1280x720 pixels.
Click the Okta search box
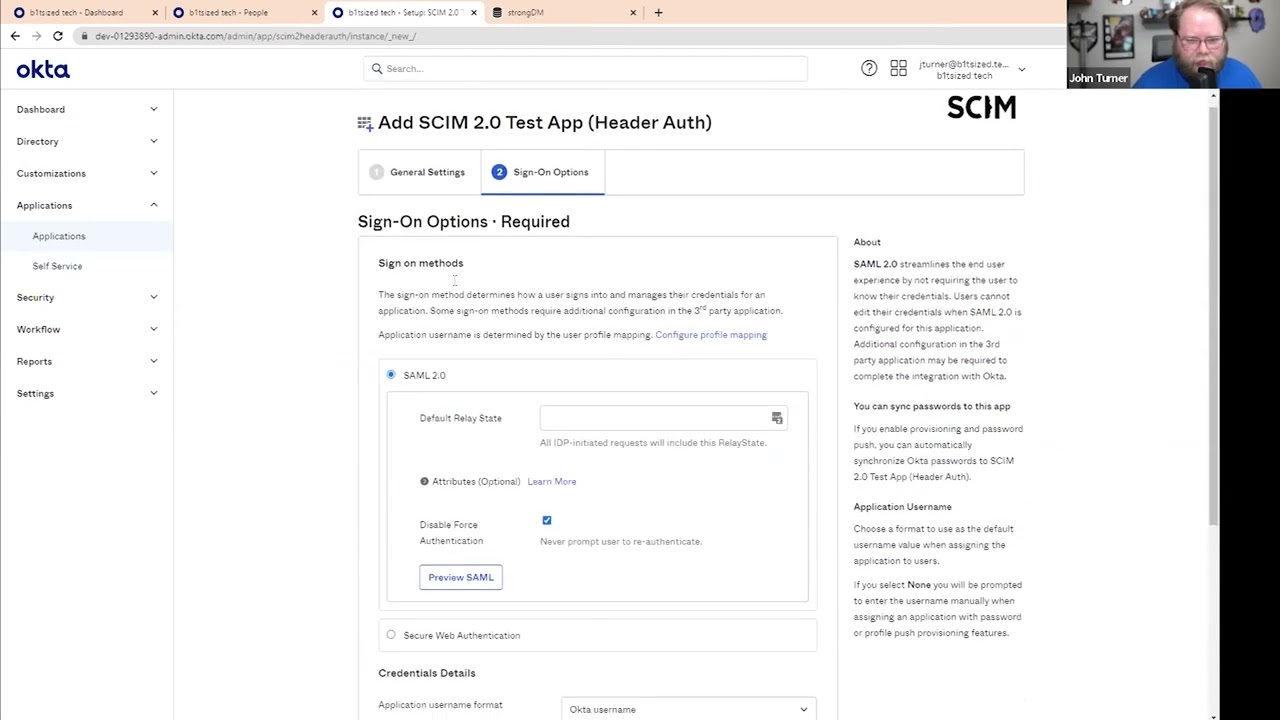[x=585, y=69]
